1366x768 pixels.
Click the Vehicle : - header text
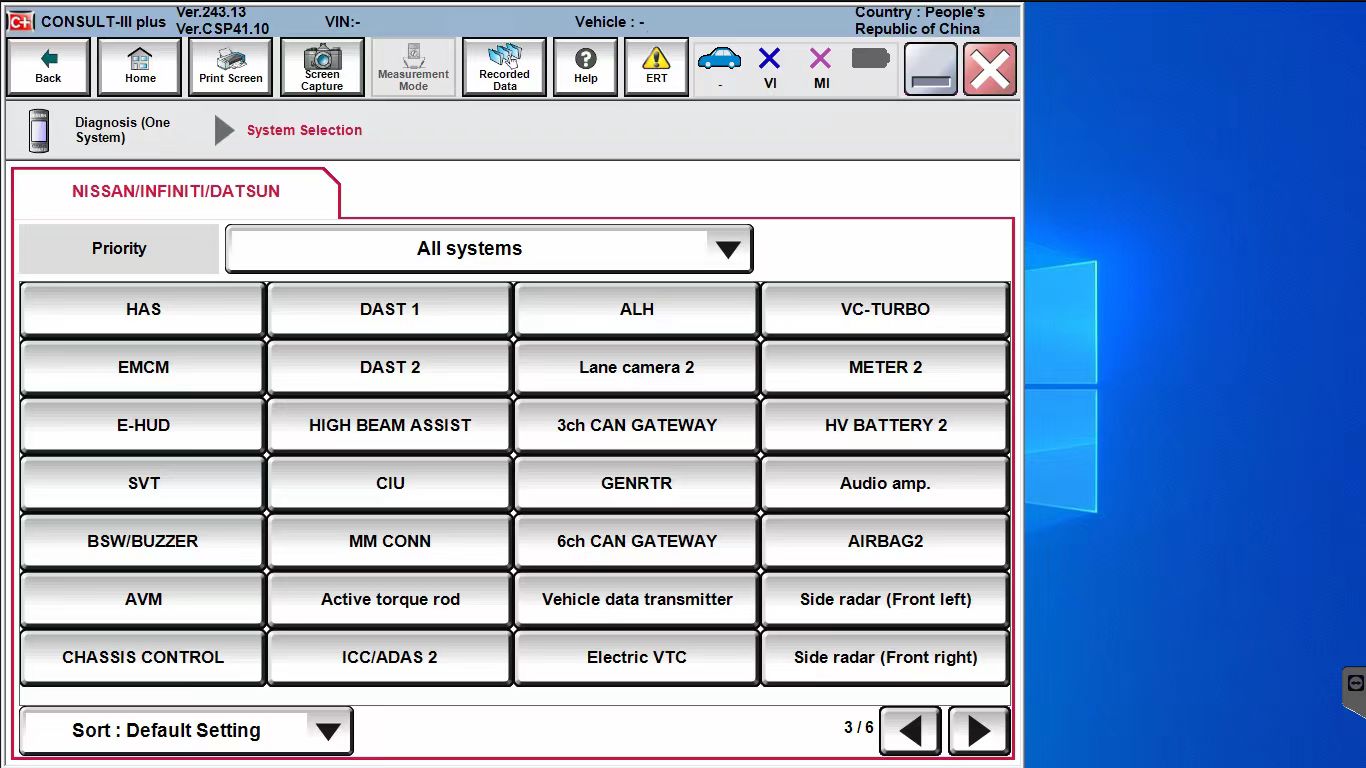point(610,21)
